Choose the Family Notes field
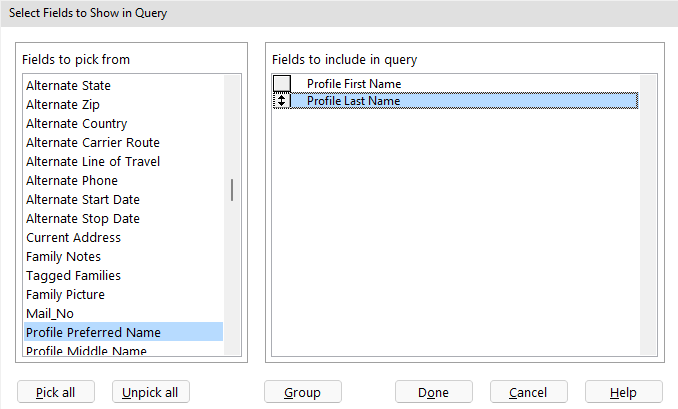678x409 pixels. click(63, 257)
